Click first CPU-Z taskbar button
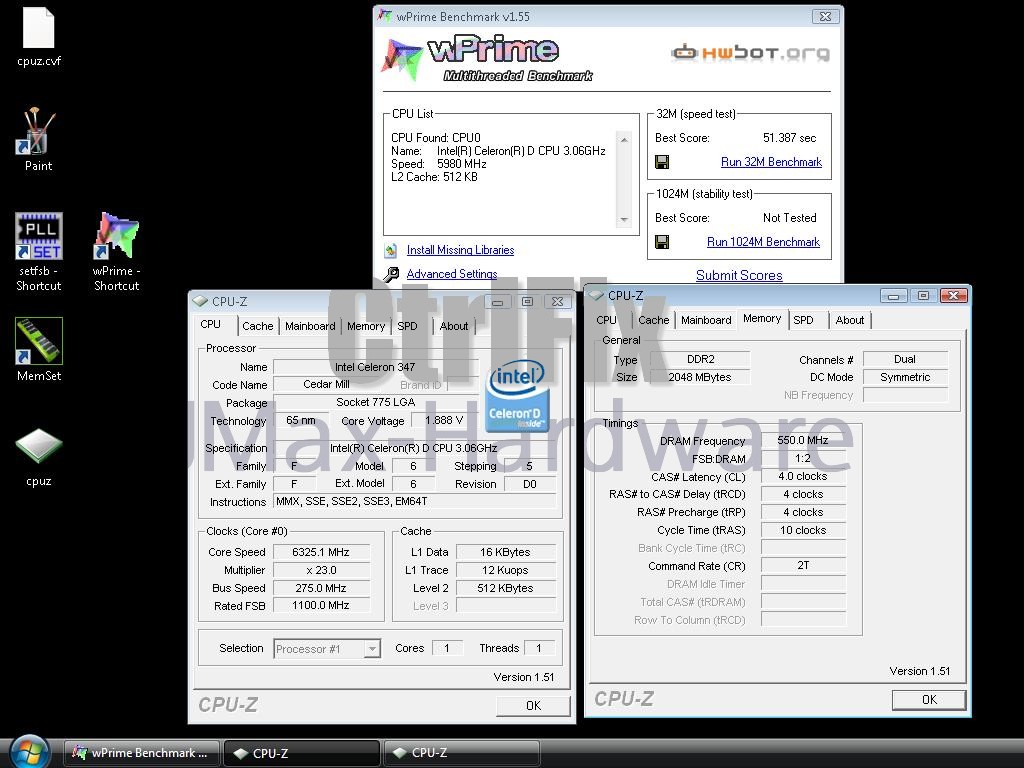1024x768 pixels. 302,753
